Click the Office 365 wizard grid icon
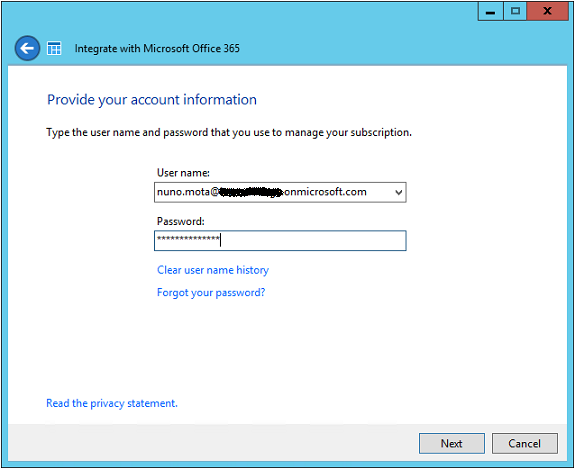 click(54, 48)
